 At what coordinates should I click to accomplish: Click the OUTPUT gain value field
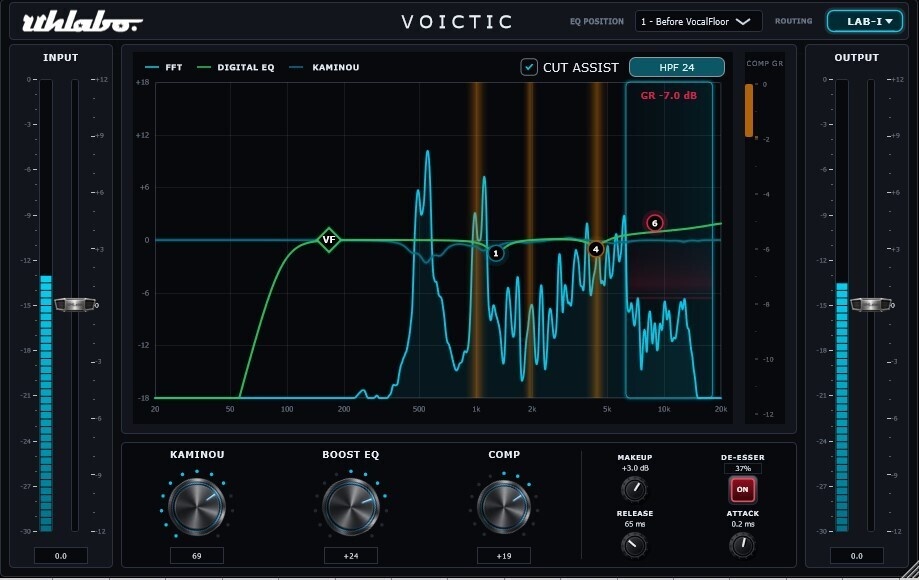point(856,556)
